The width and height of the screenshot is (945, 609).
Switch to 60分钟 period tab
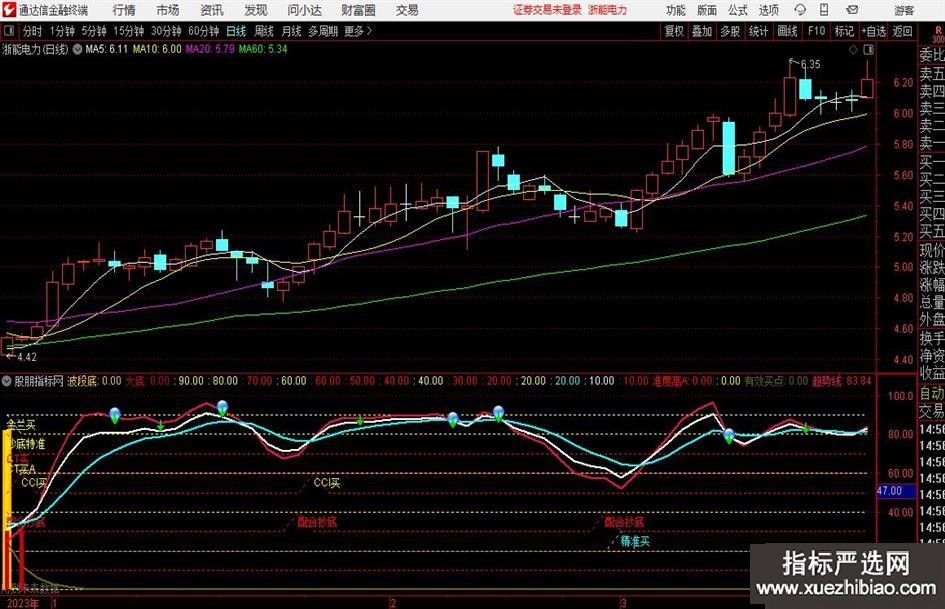coord(204,31)
